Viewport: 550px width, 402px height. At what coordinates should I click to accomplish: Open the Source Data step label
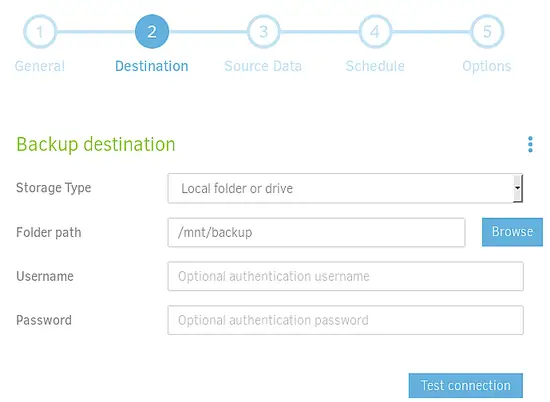click(x=263, y=66)
